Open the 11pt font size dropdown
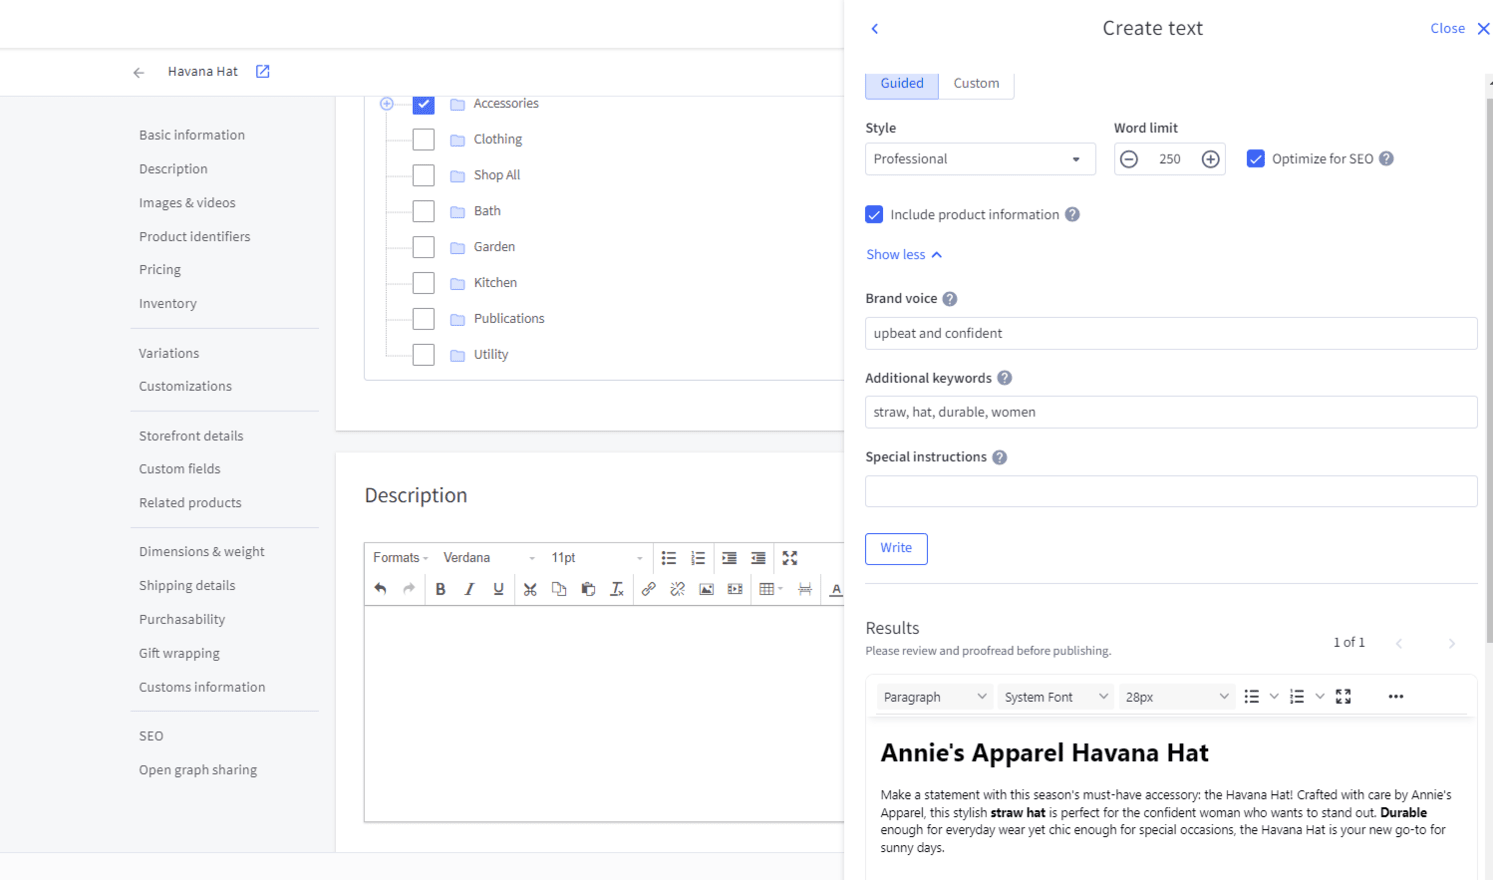 [x=597, y=558]
